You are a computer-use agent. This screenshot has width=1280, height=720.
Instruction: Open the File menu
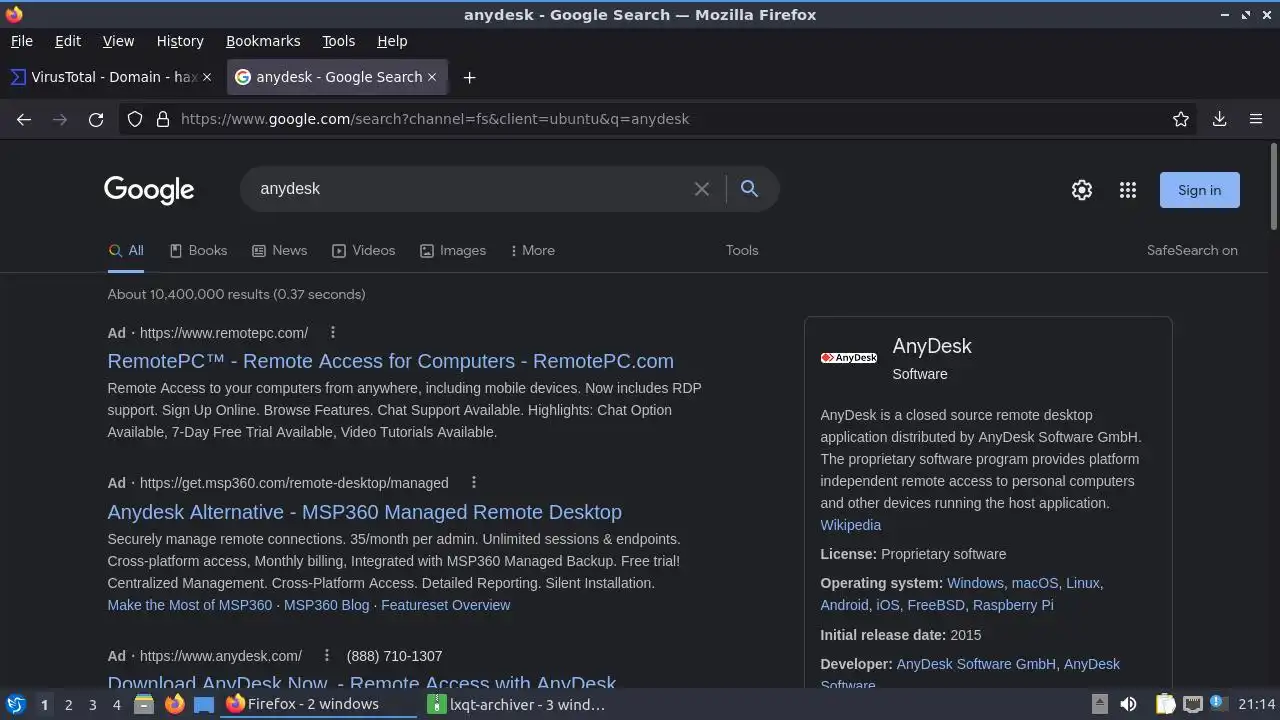[21, 41]
